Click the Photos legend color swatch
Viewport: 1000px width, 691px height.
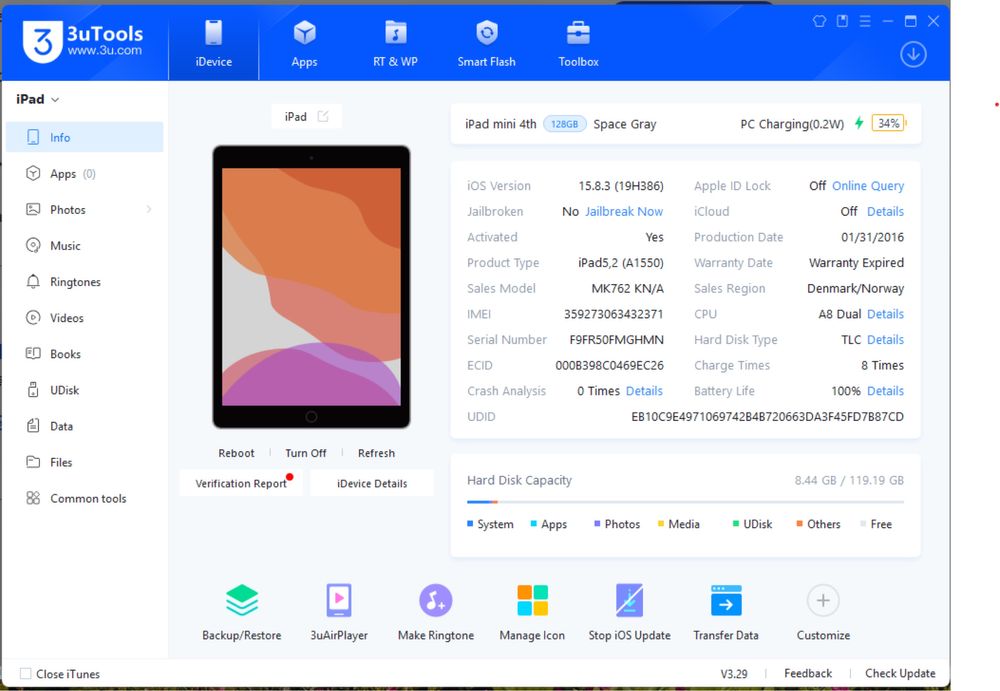pyautogui.click(x=597, y=524)
